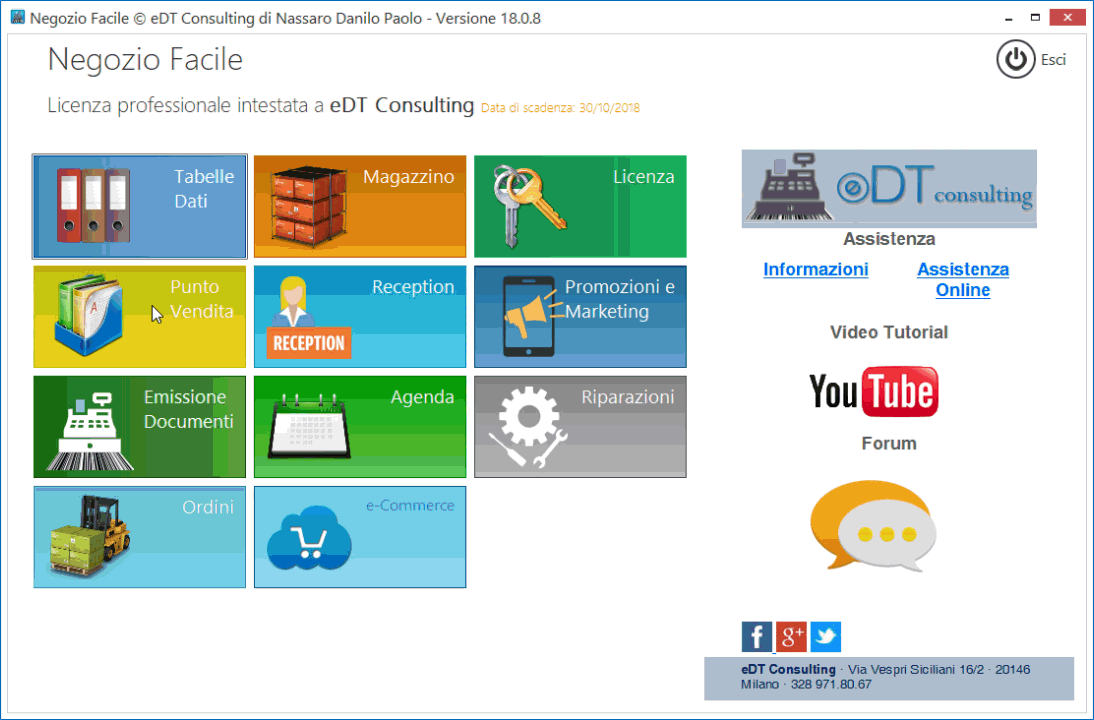
Task: Open the Licenza keys tile
Action: pyautogui.click(x=580, y=207)
